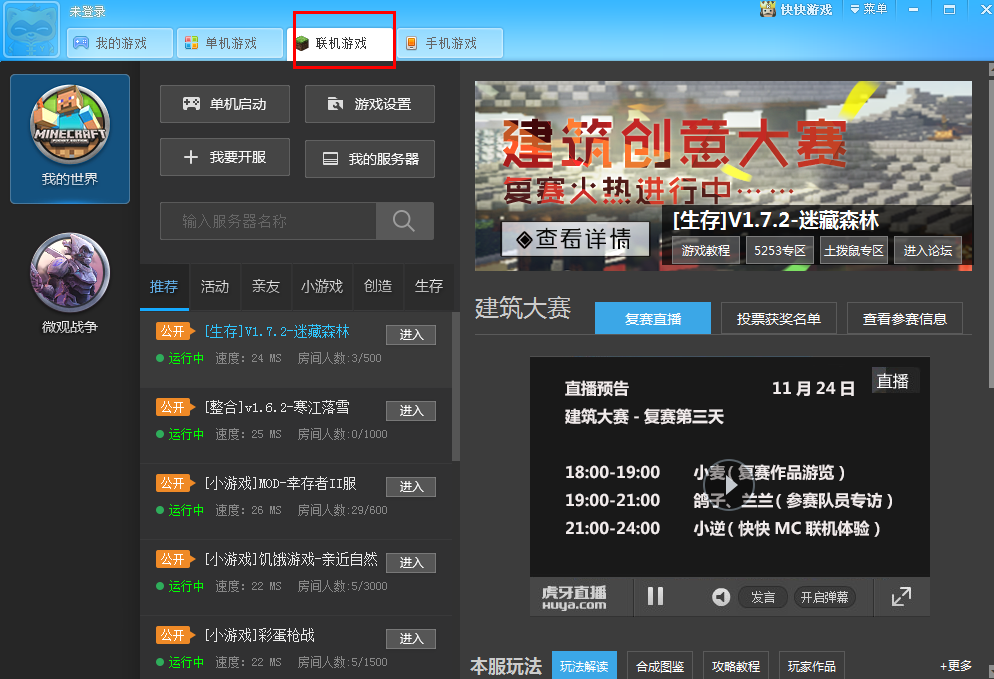The height and width of the screenshot is (679, 994).
Task: Open the 攻略教程 tab
Action: 735,666
